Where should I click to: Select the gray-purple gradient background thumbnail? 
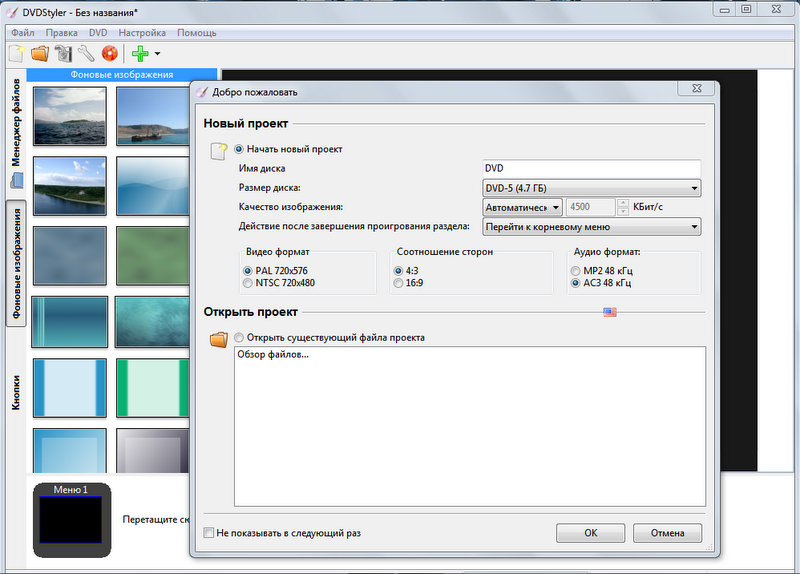pos(153,451)
